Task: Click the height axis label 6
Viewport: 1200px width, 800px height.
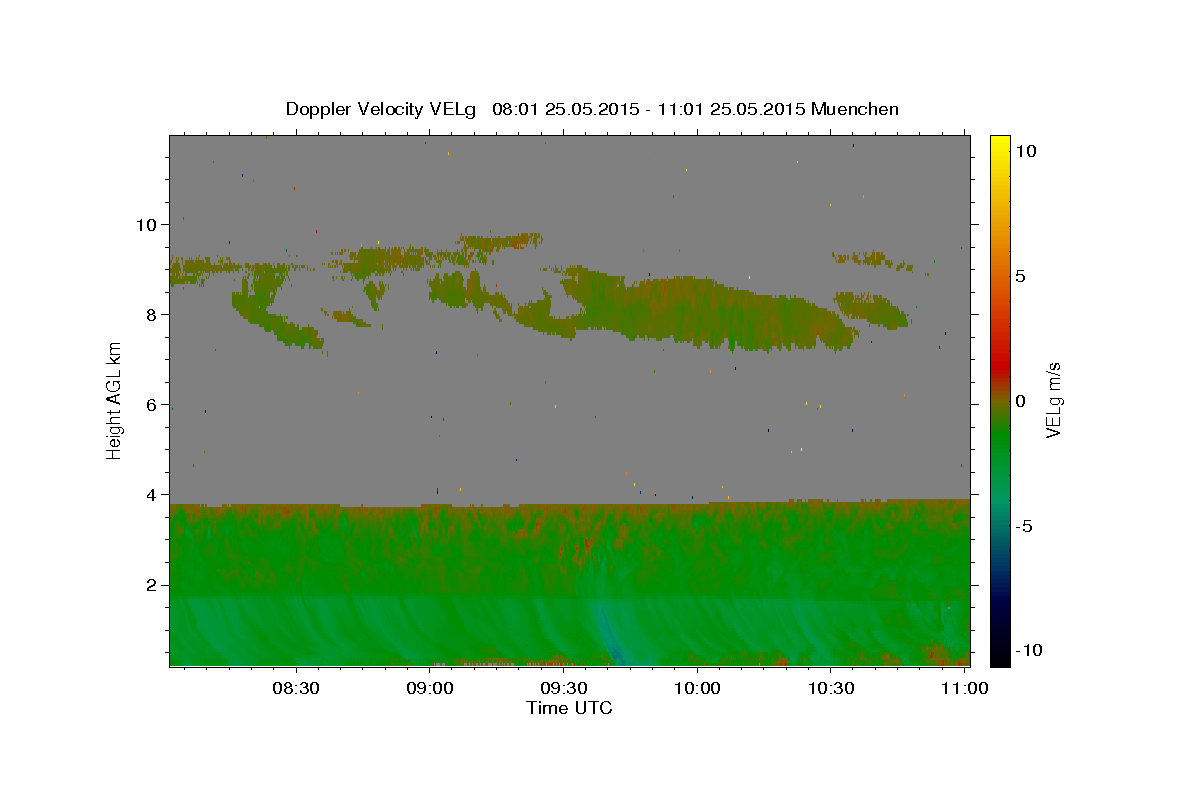Action: point(151,404)
